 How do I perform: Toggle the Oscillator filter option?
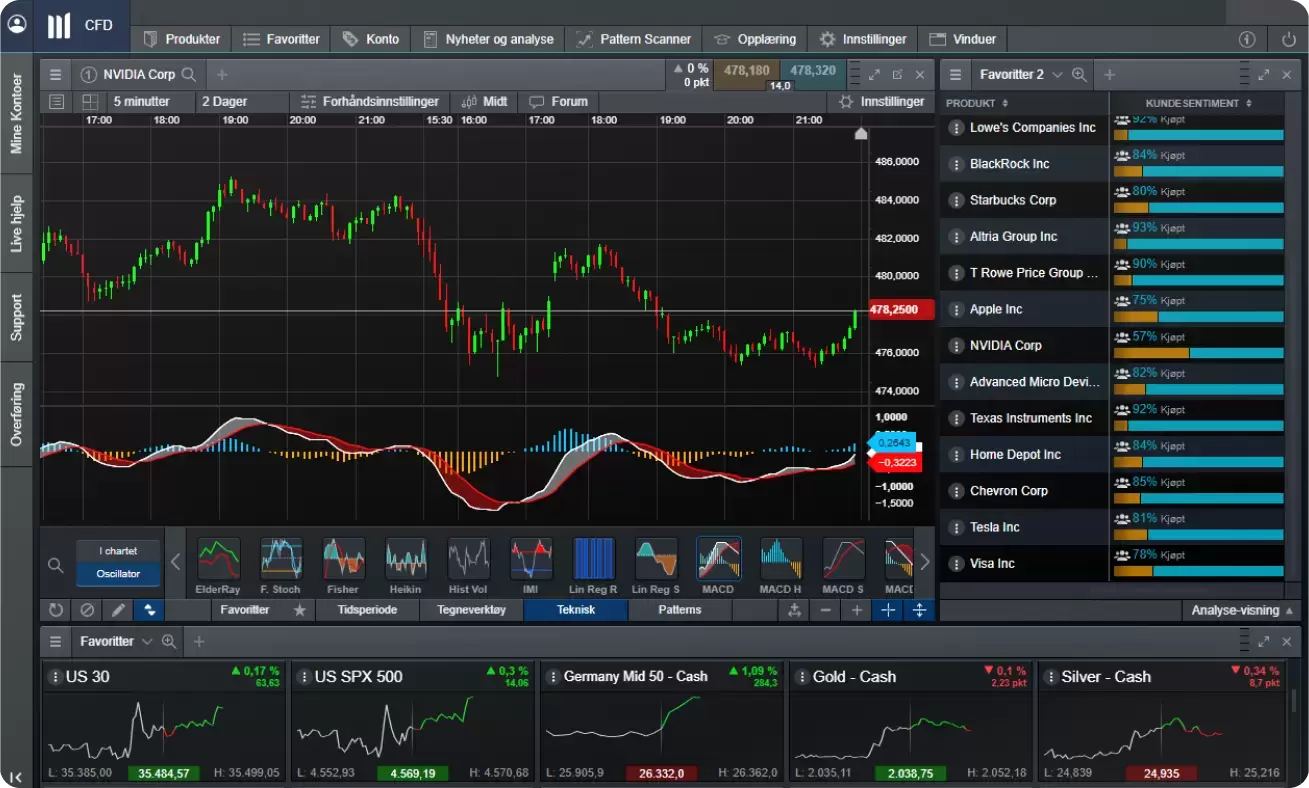tap(118, 574)
